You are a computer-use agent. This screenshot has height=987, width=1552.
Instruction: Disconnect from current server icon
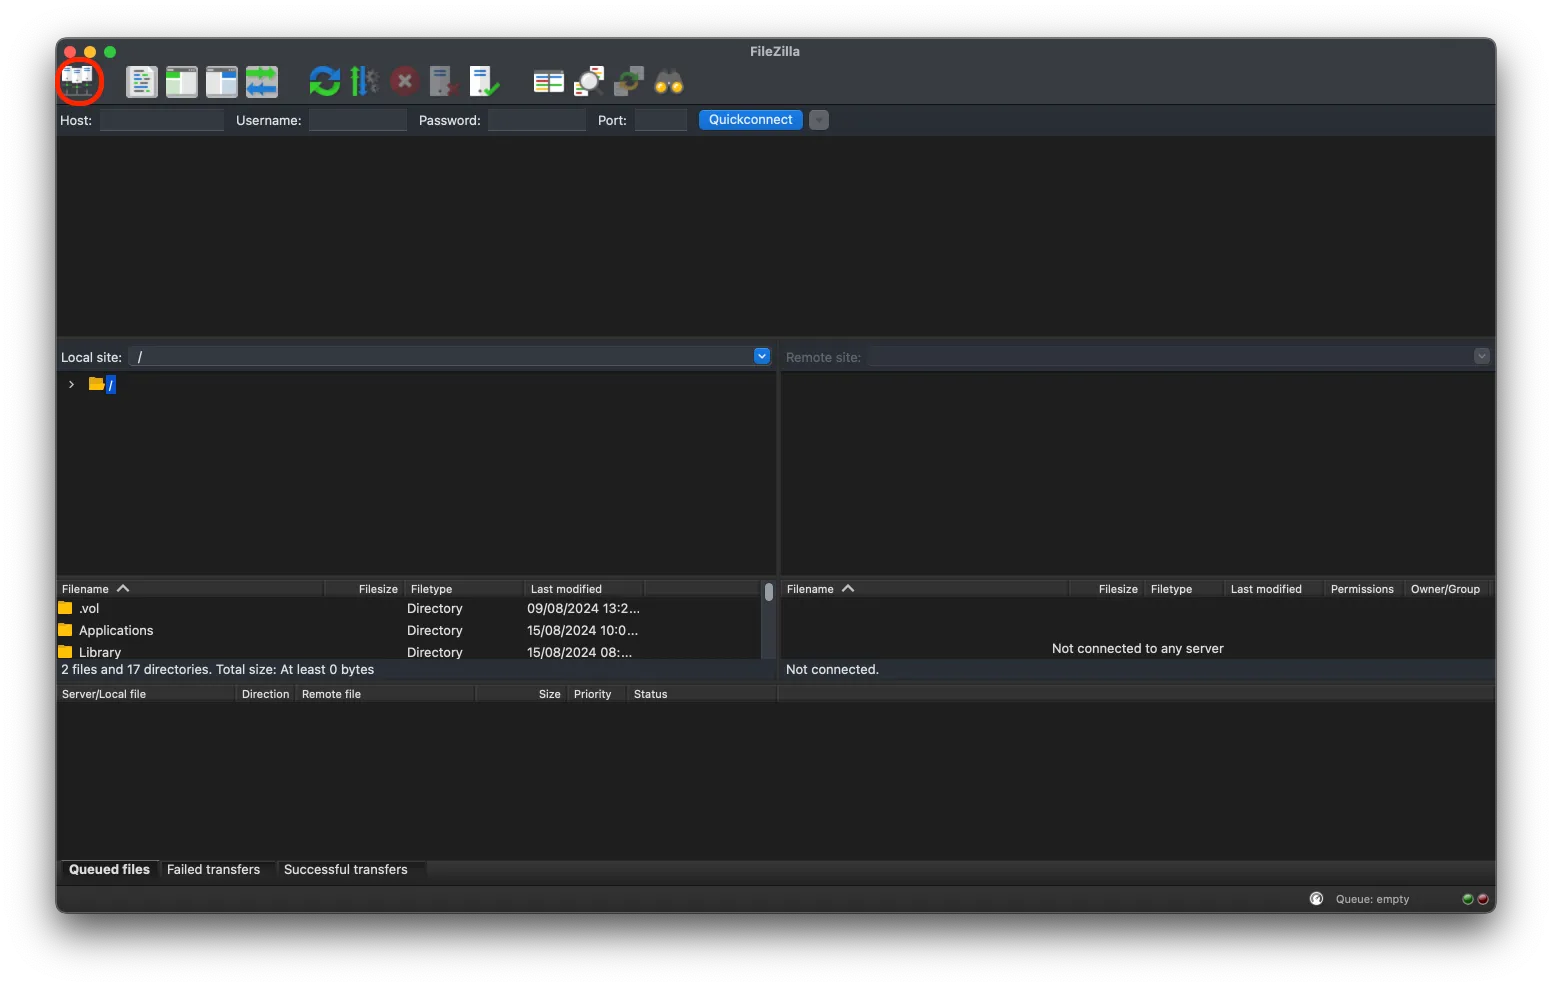pos(445,81)
